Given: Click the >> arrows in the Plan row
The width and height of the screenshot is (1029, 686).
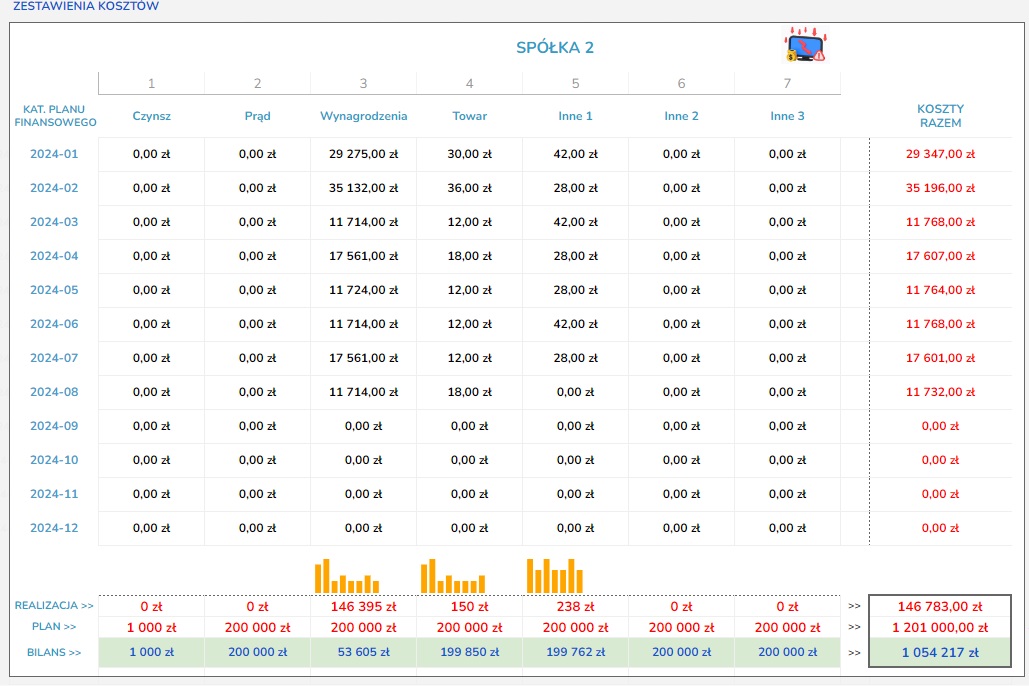Looking at the screenshot, I should point(854,628).
